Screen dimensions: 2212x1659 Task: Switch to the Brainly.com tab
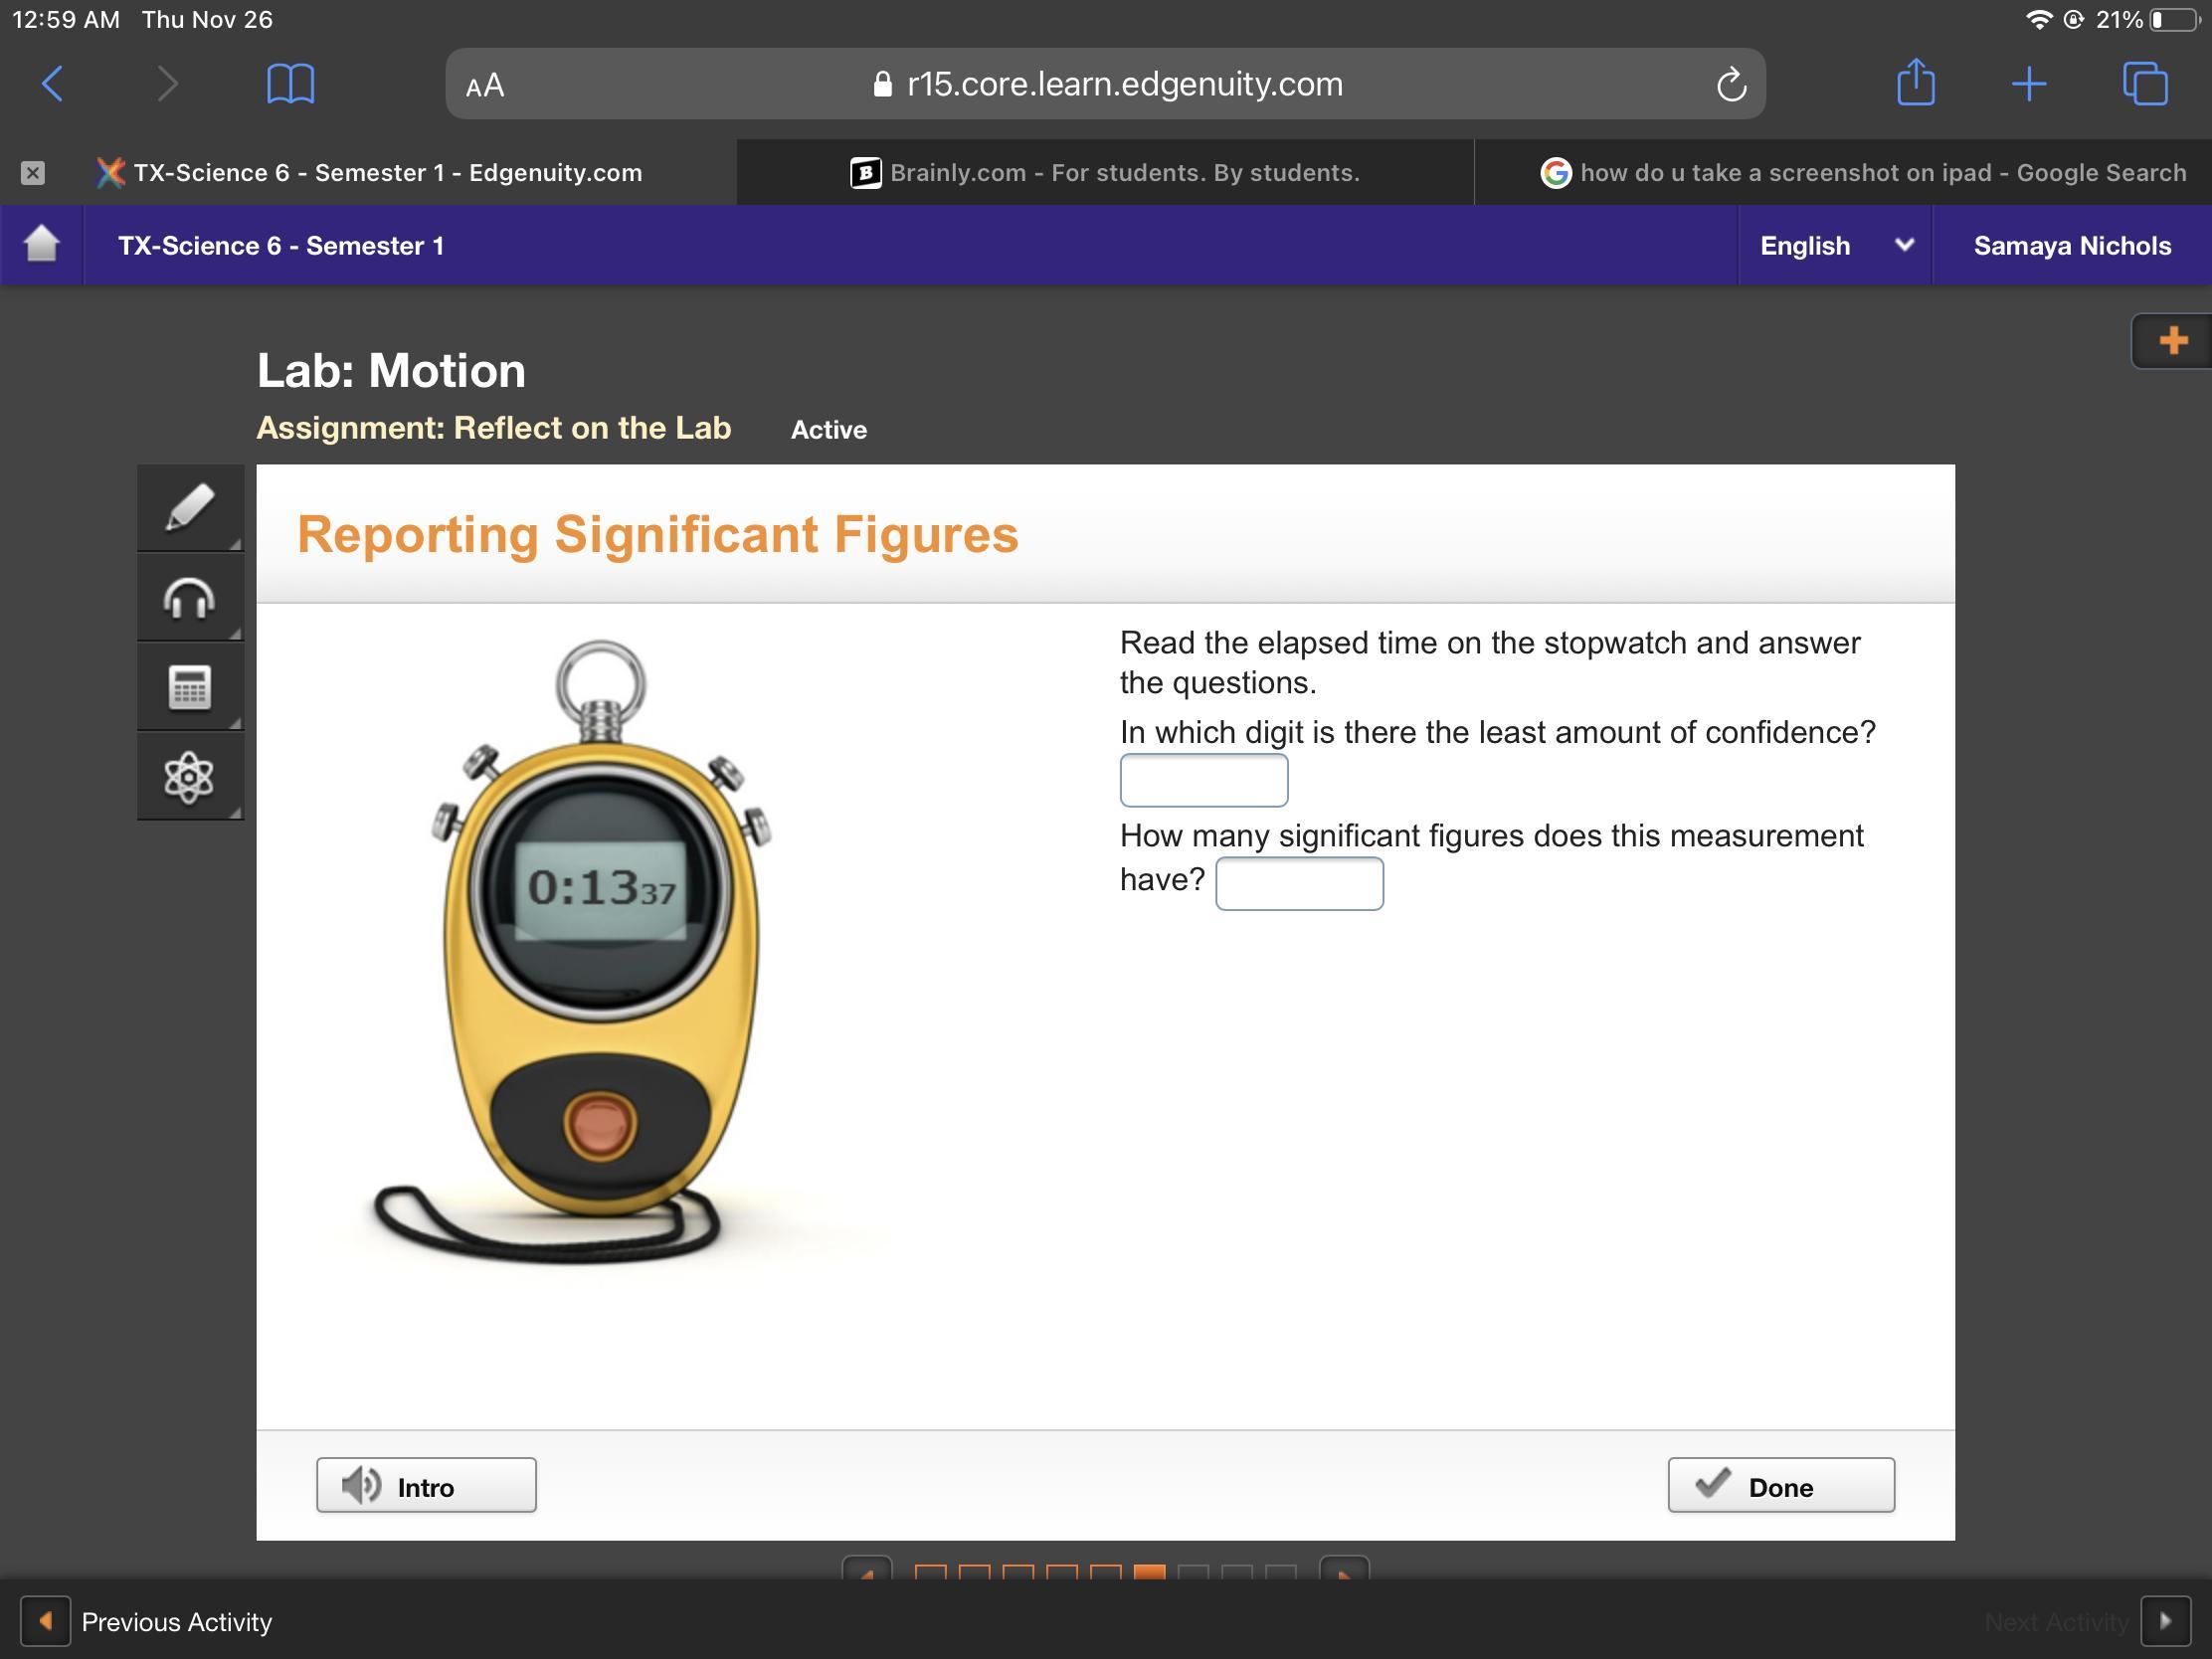(x=1105, y=173)
